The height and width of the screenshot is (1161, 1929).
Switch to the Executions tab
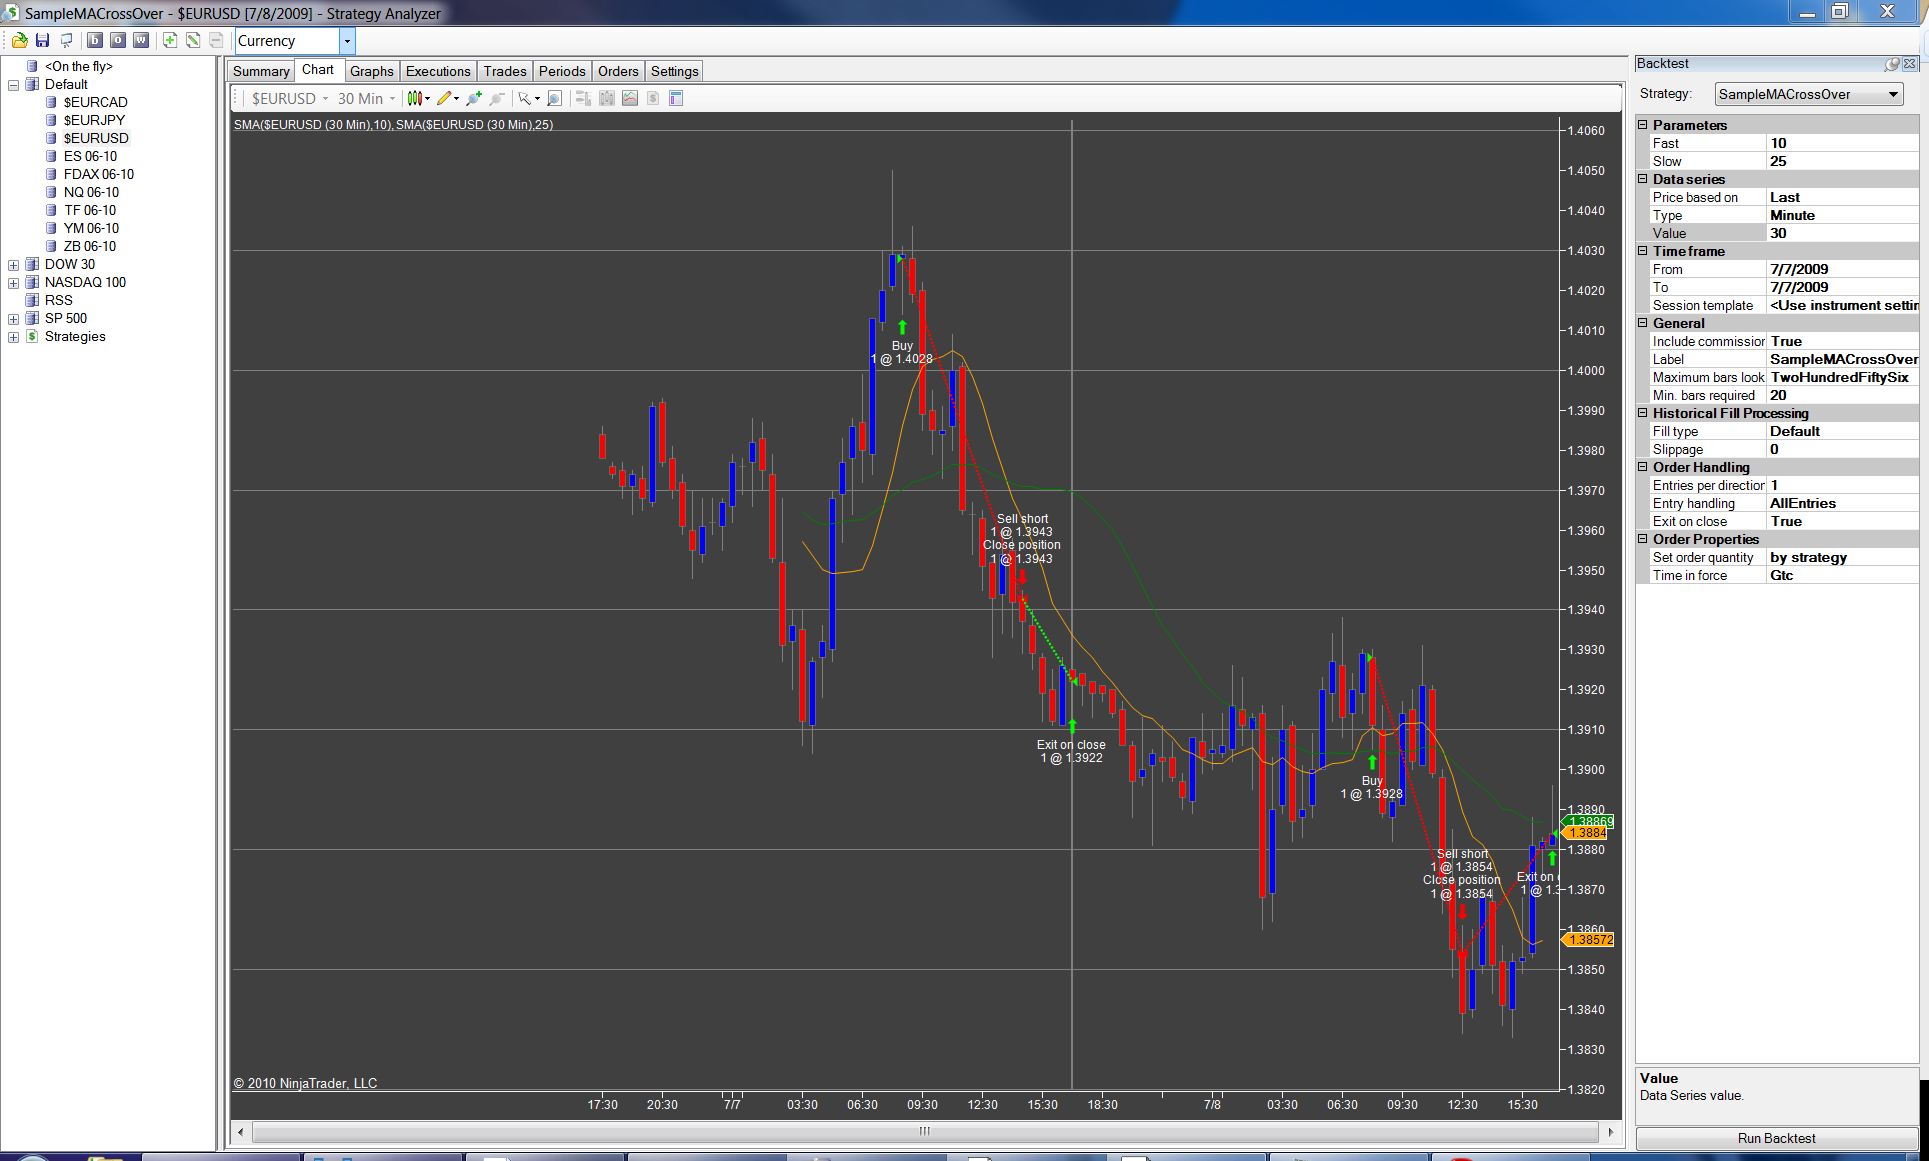(437, 71)
